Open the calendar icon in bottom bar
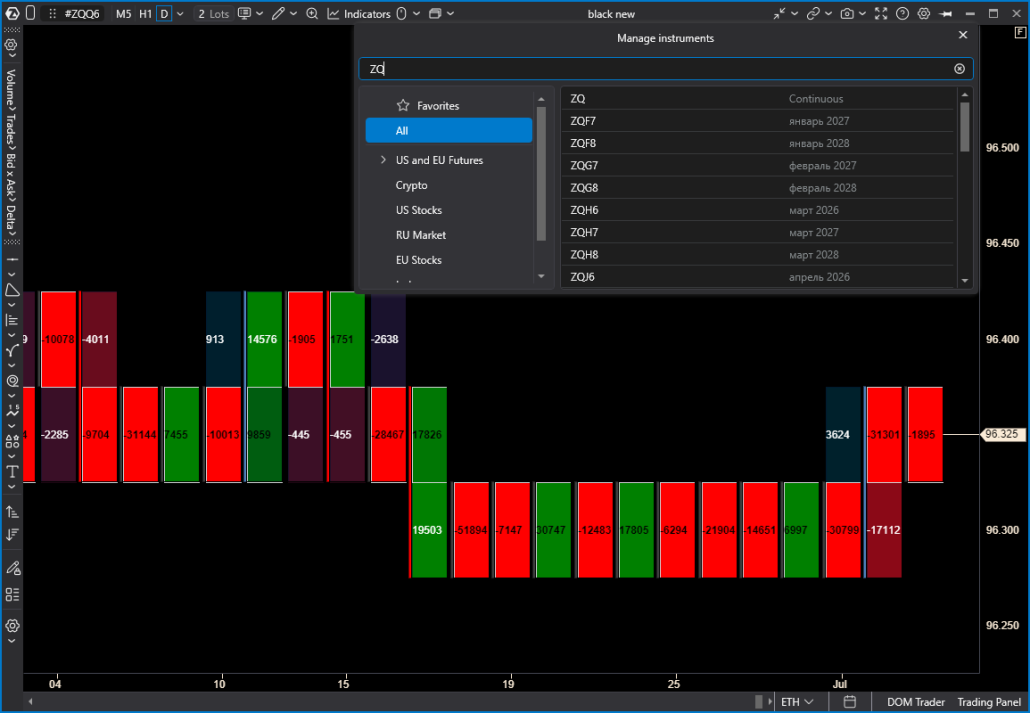The width and height of the screenshot is (1030, 713). coord(849,702)
